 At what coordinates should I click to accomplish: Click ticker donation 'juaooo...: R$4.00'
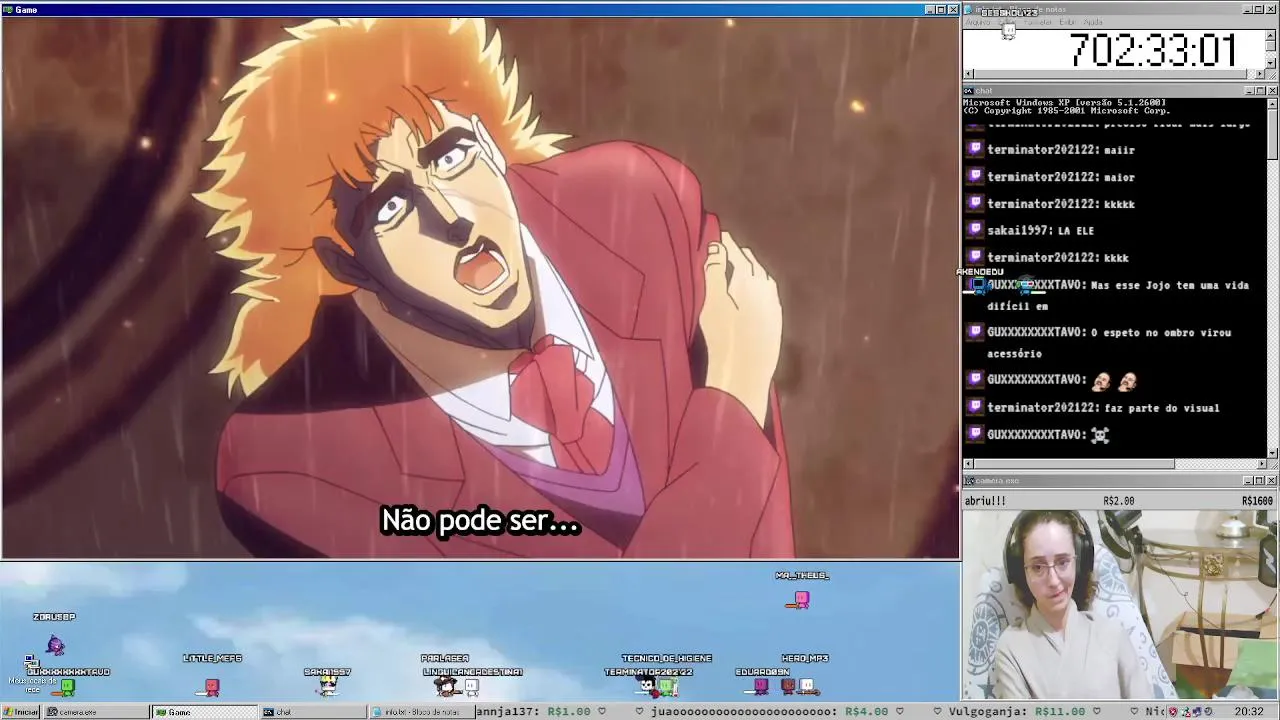point(769,712)
